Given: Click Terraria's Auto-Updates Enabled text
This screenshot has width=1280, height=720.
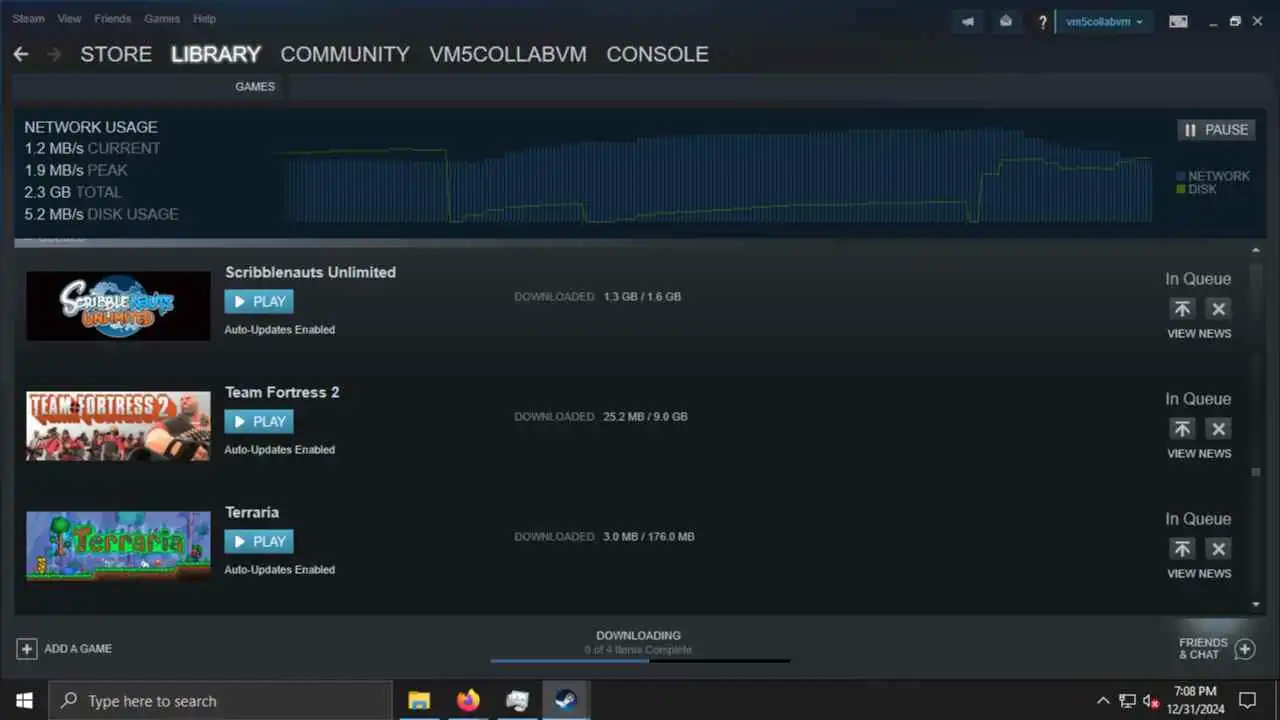Looking at the screenshot, I should tap(279, 570).
